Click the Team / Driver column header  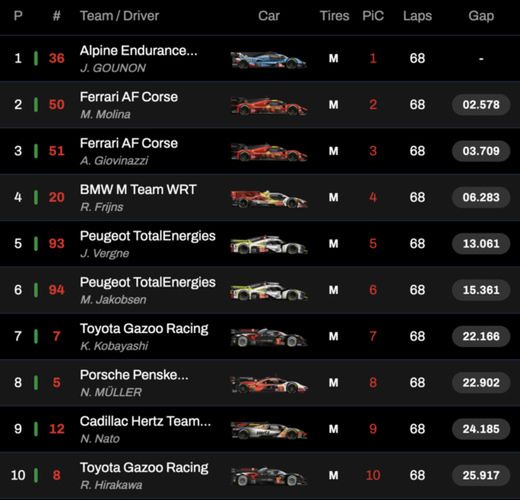coord(119,16)
